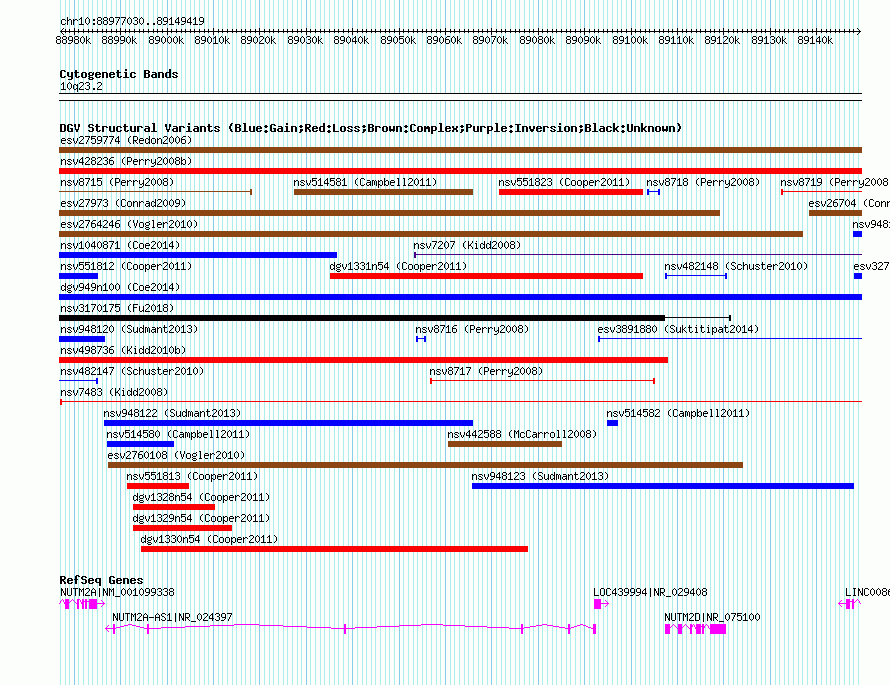This screenshot has height=685, width=890.
Task: Select the esv2764246 (Vogler2010) label
Action: [129, 224]
